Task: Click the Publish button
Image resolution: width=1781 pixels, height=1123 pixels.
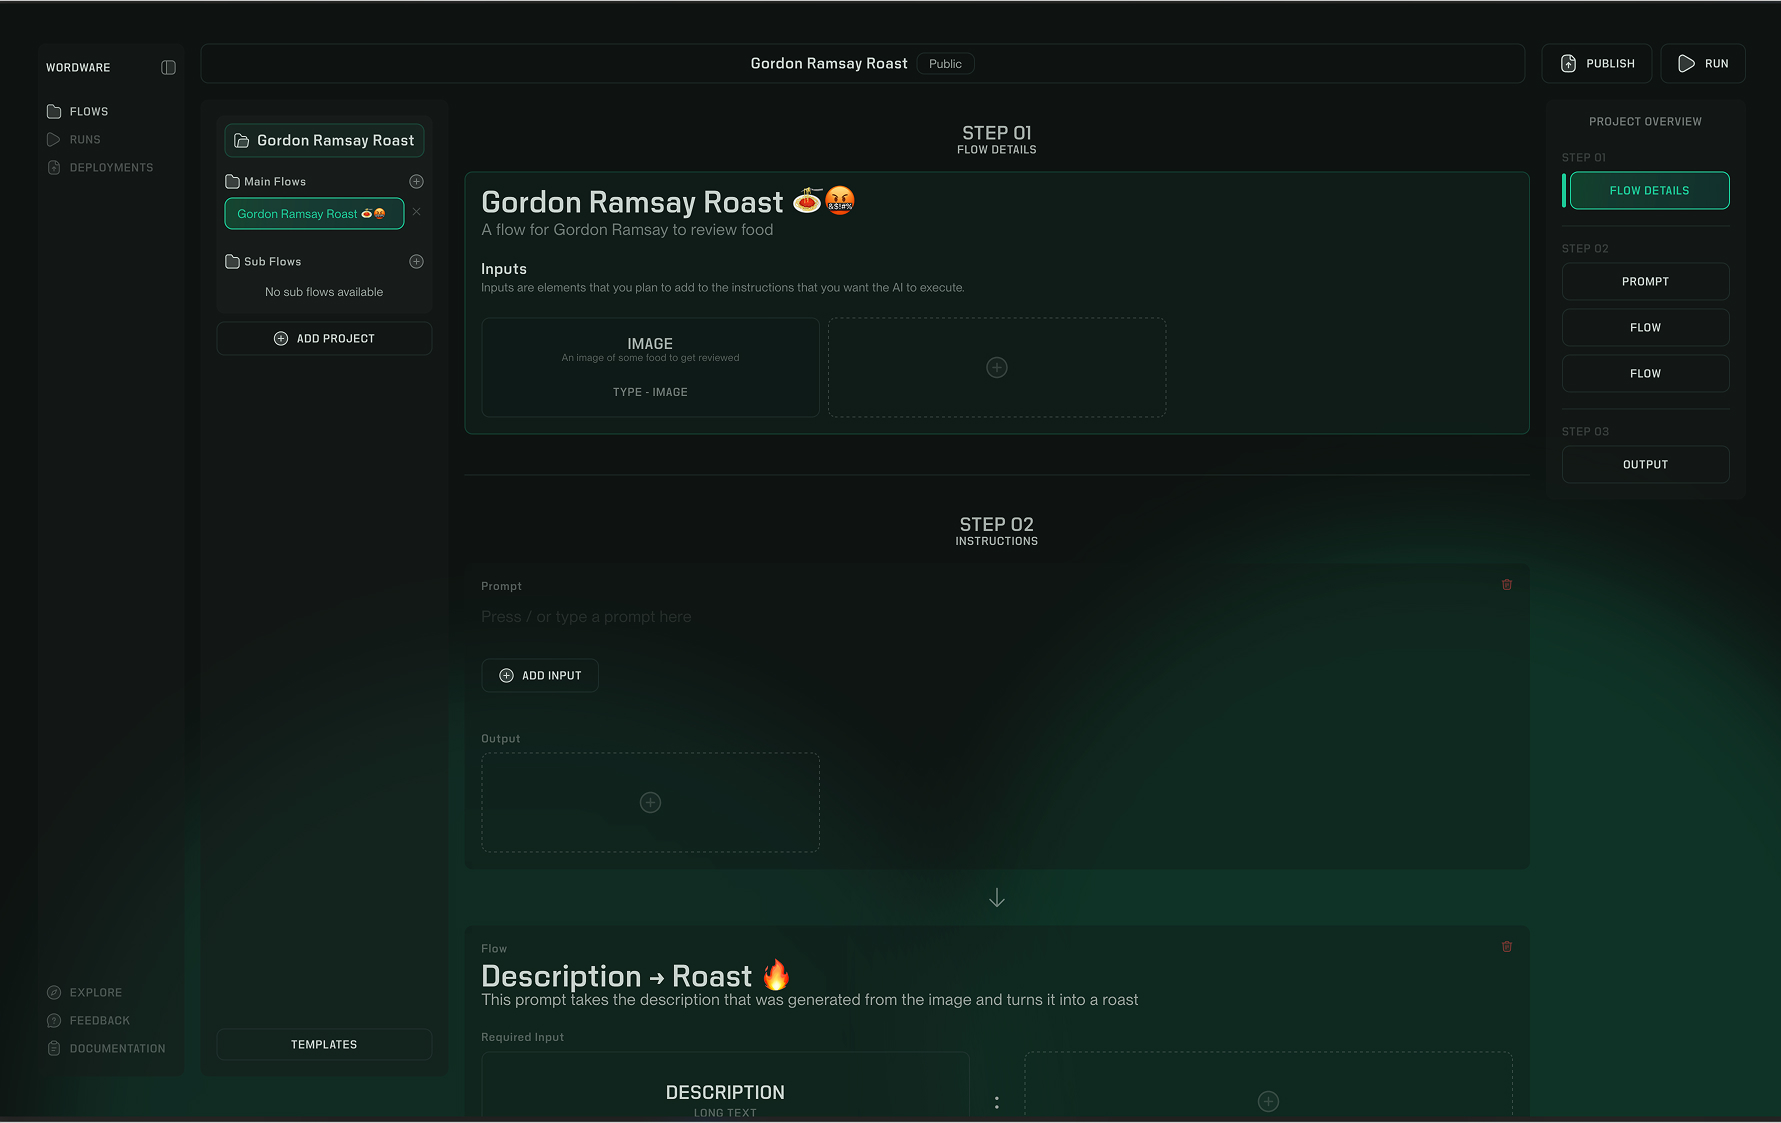Action: click(1596, 63)
